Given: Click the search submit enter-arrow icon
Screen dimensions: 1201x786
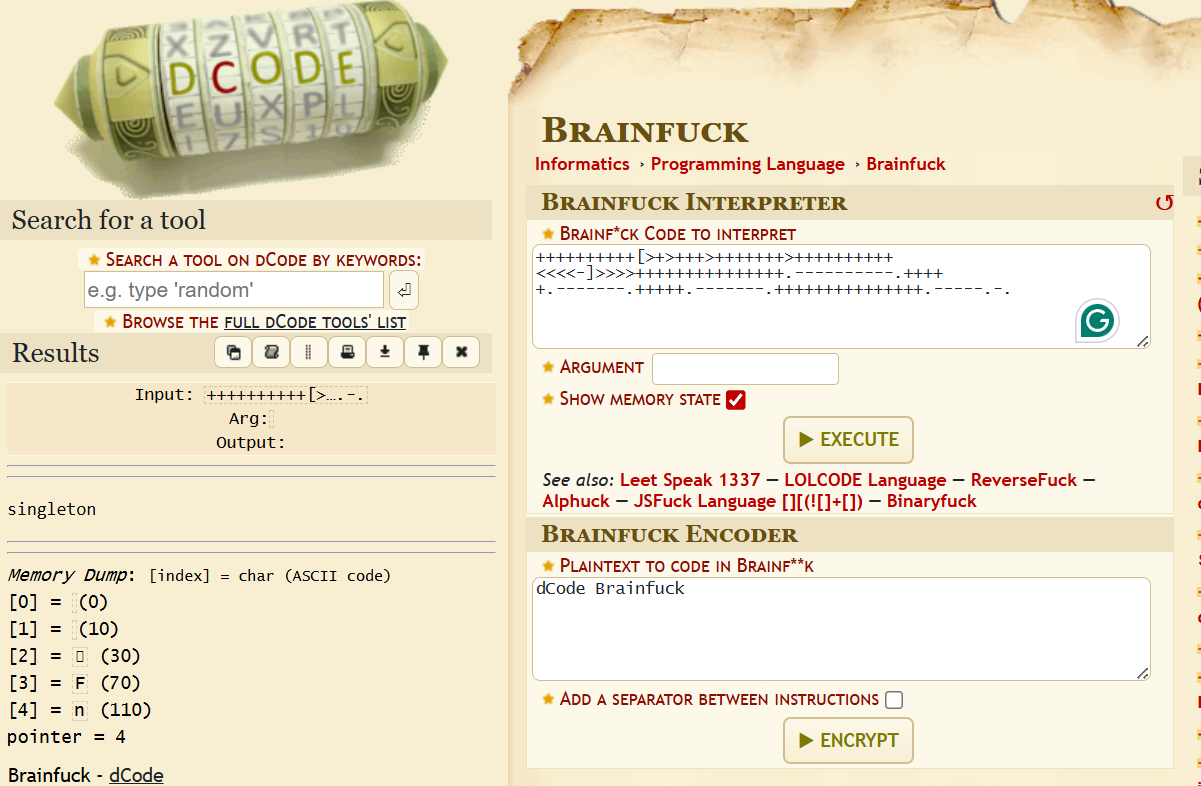Looking at the screenshot, I should (x=404, y=291).
